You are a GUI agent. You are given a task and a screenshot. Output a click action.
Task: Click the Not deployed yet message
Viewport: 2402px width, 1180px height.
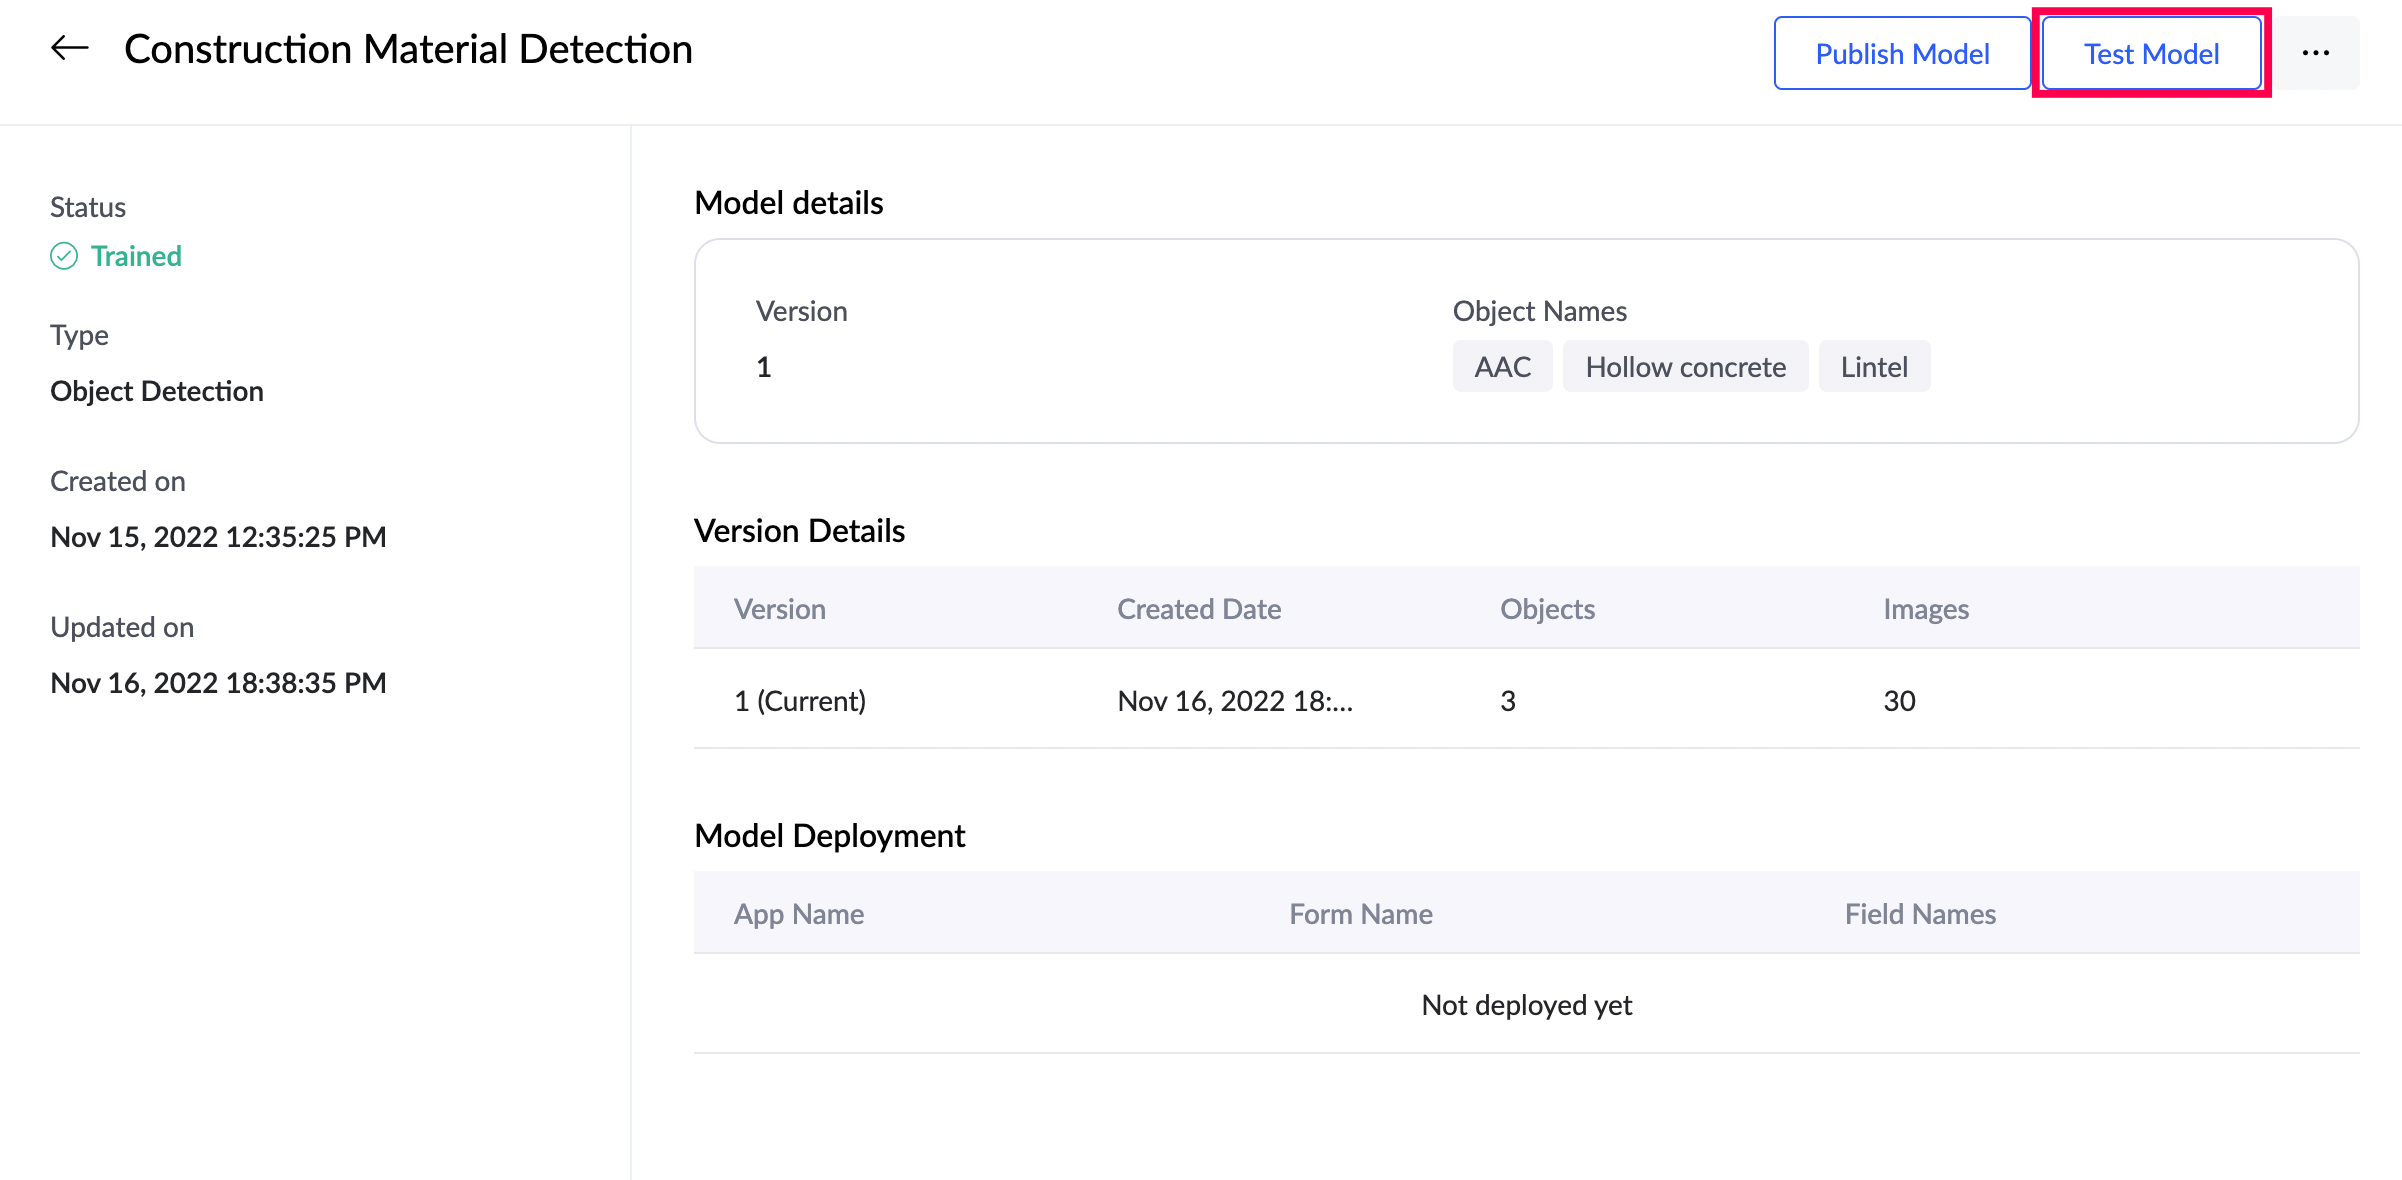[1526, 1005]
